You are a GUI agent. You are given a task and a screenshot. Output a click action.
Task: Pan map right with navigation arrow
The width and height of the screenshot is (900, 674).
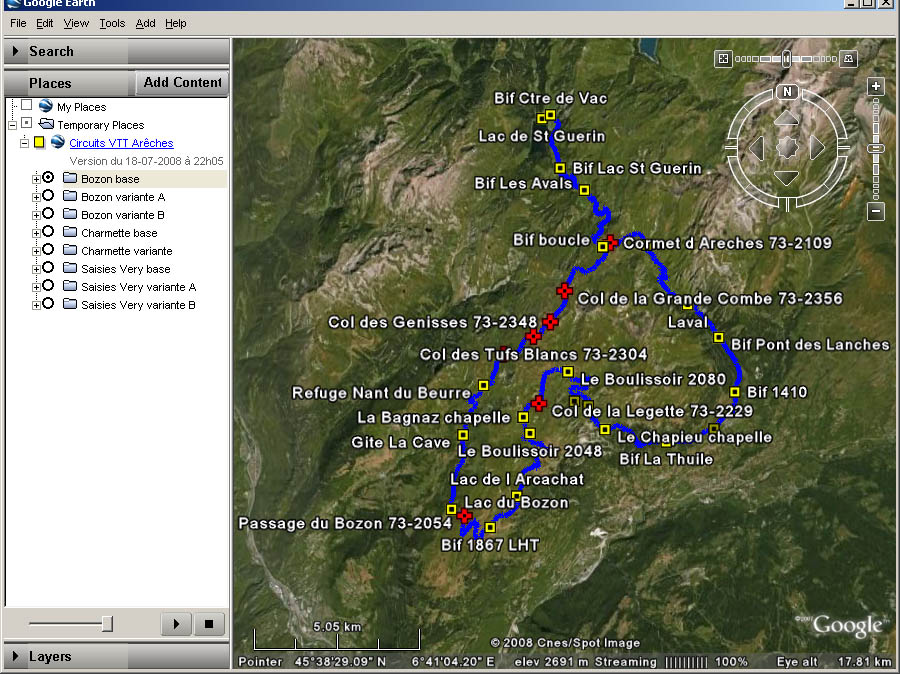[817, 148]
